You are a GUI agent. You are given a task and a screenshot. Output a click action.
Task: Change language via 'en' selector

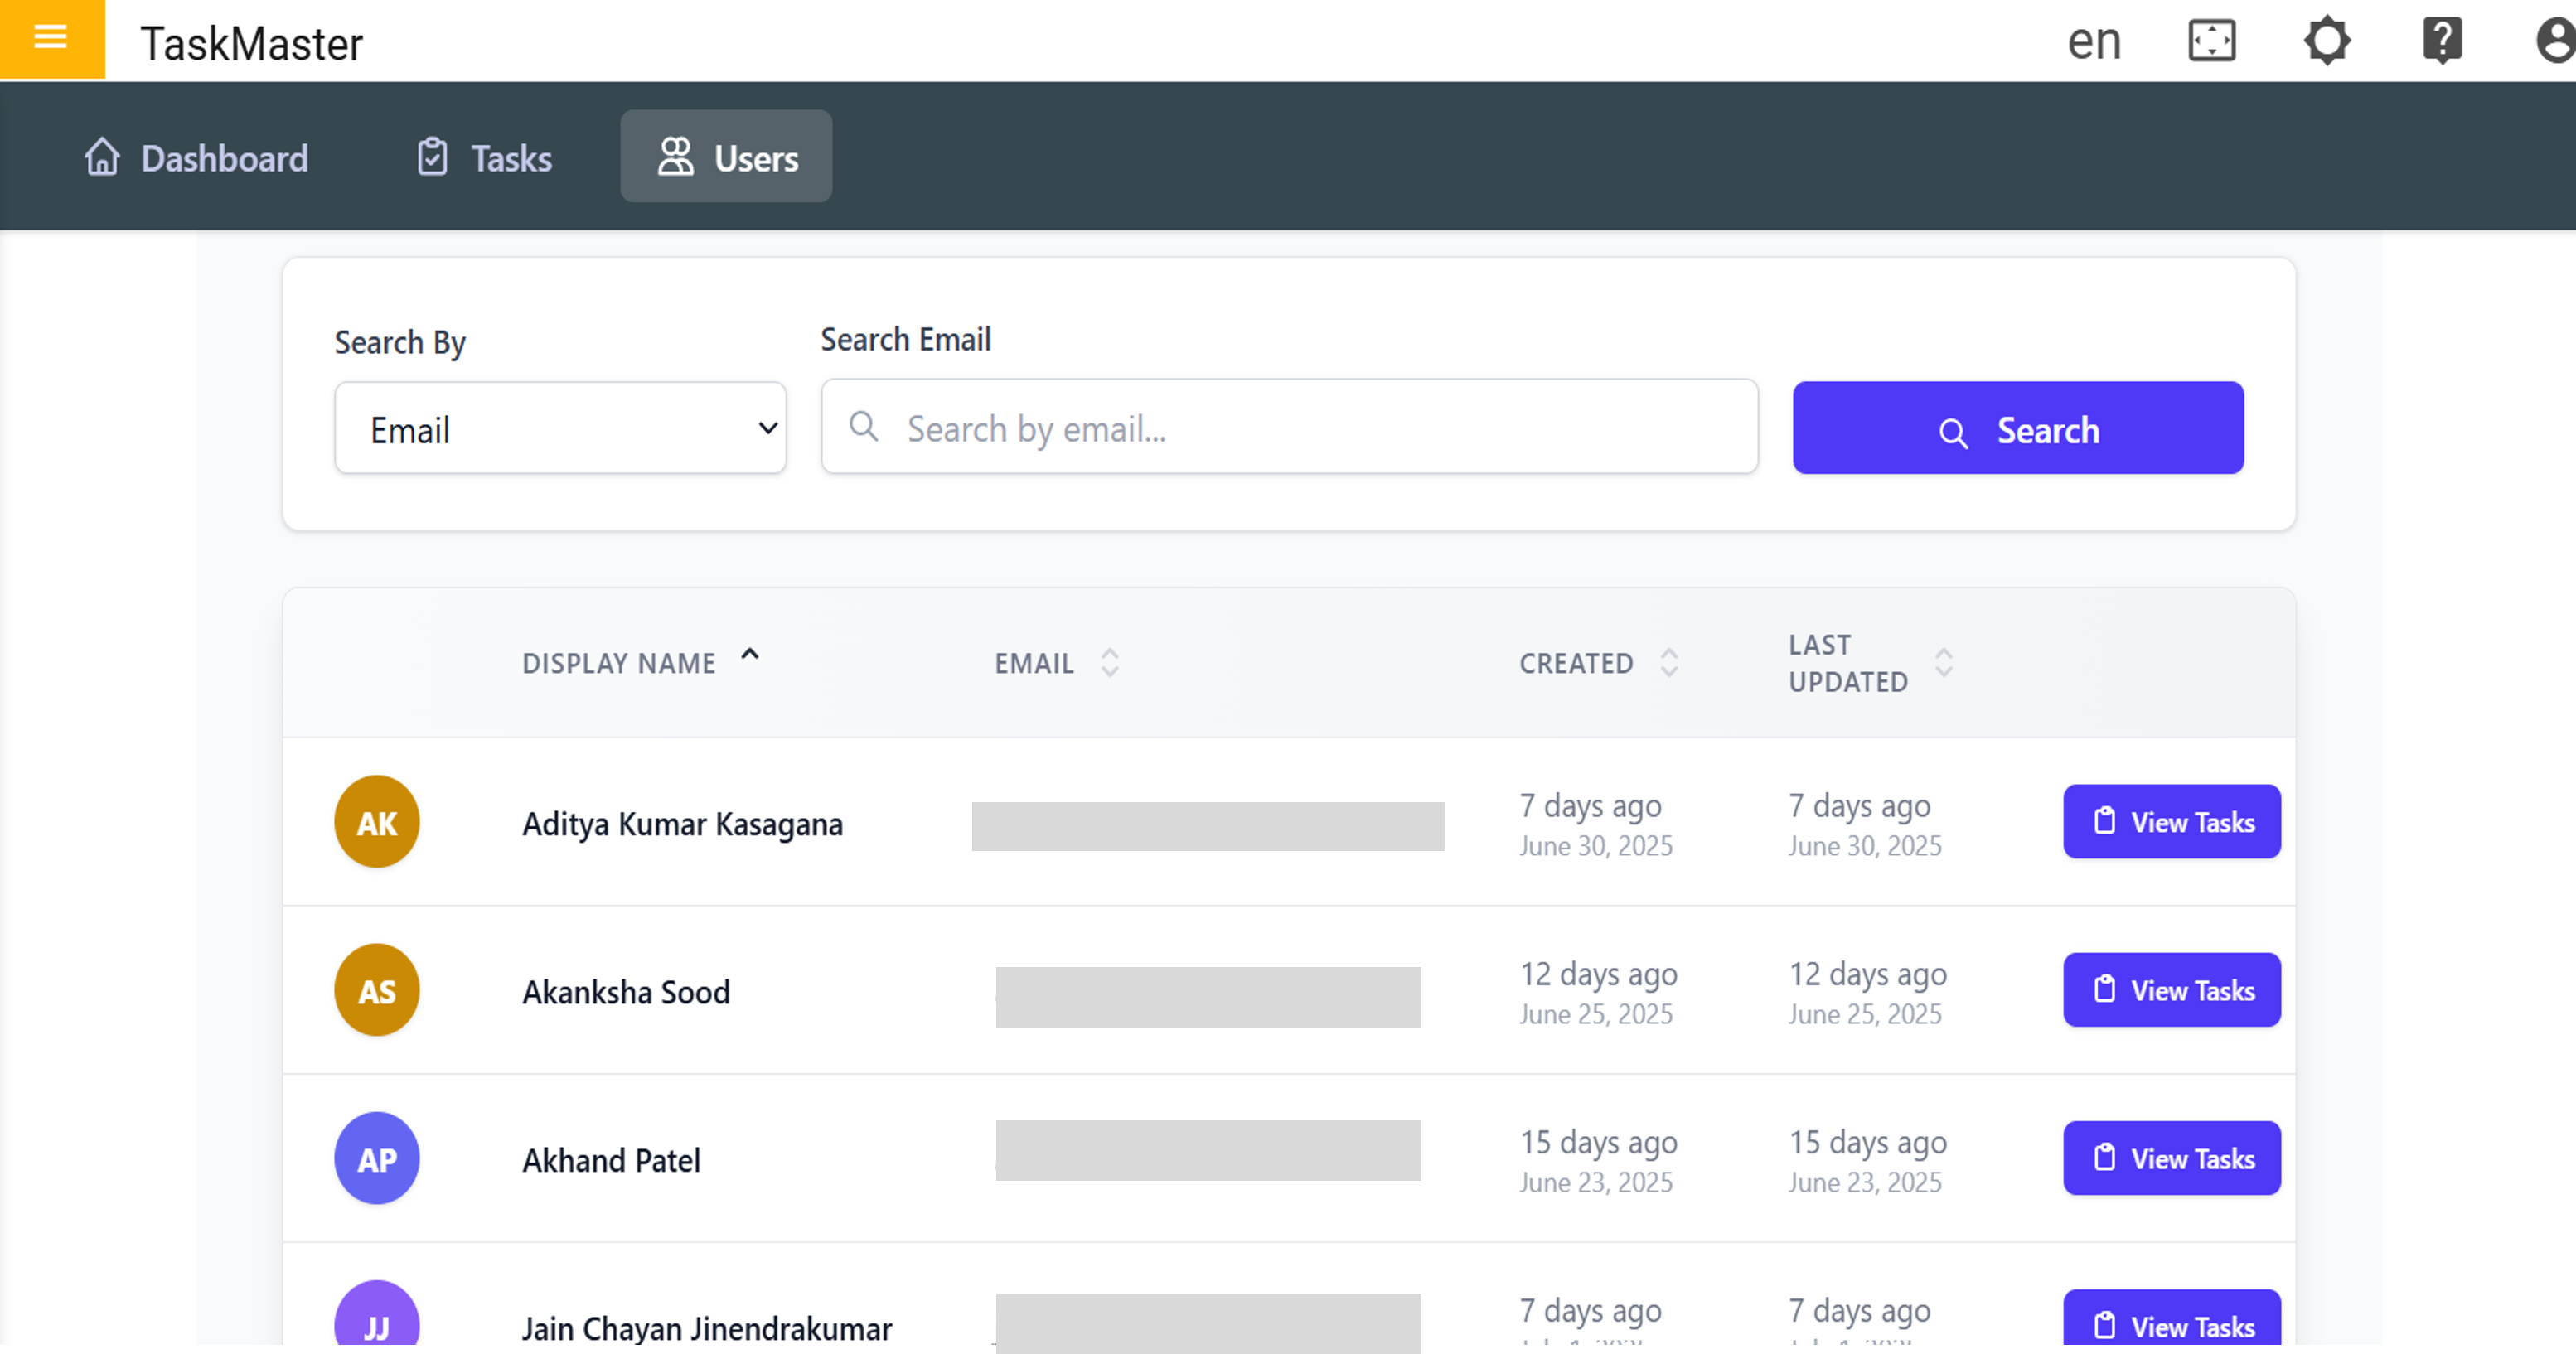coord(2094,41)
